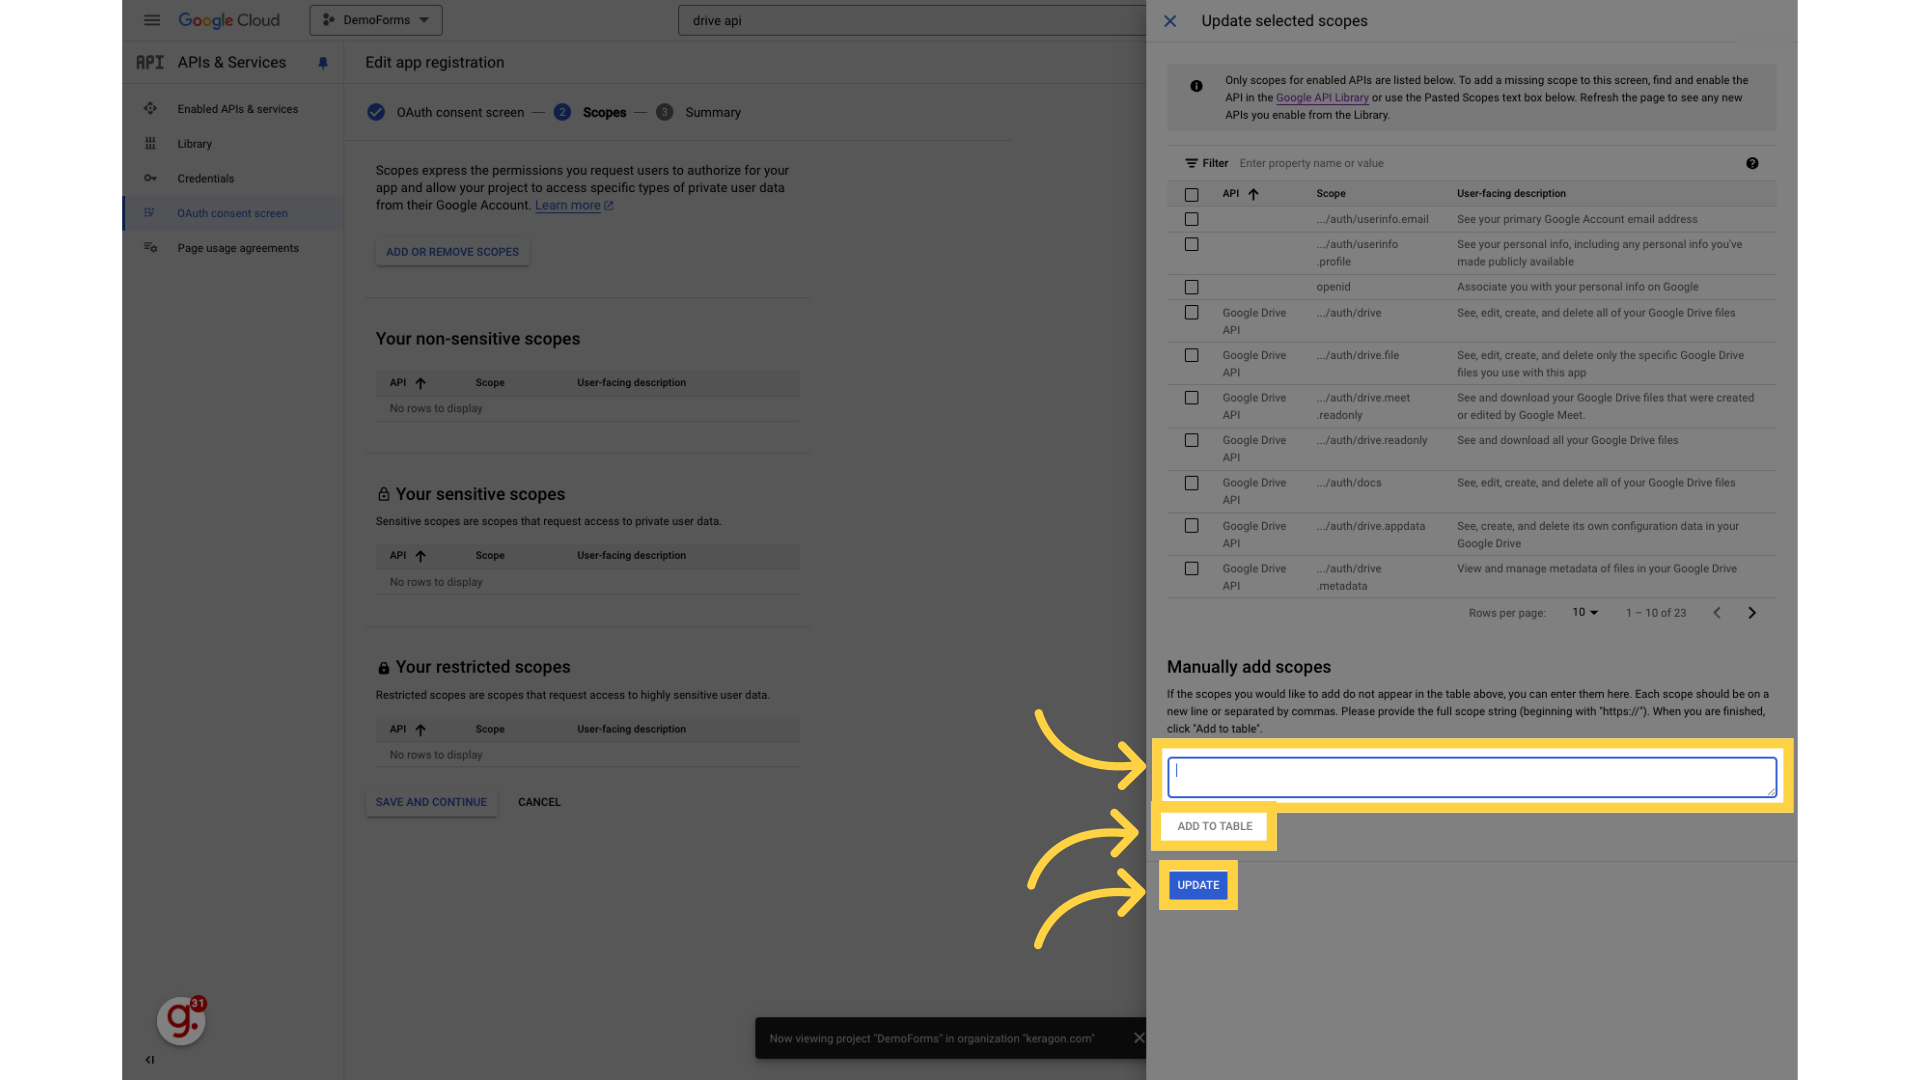Open the DemoForms project selector

376,20
